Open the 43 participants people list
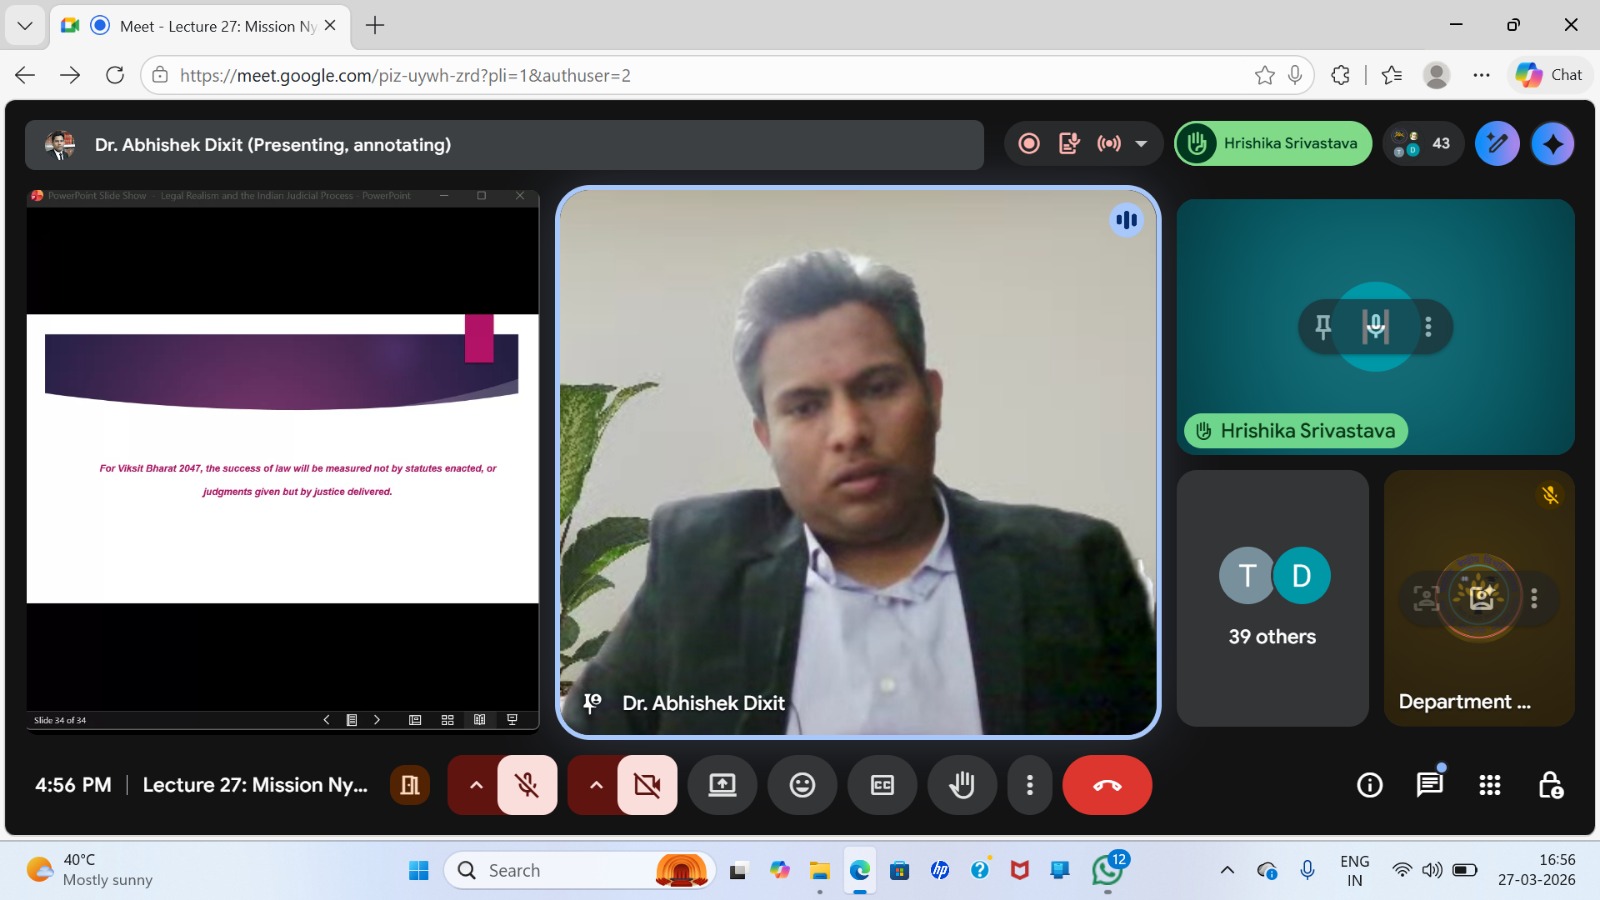This screenshot has height=900, width=1600. 1423,144
